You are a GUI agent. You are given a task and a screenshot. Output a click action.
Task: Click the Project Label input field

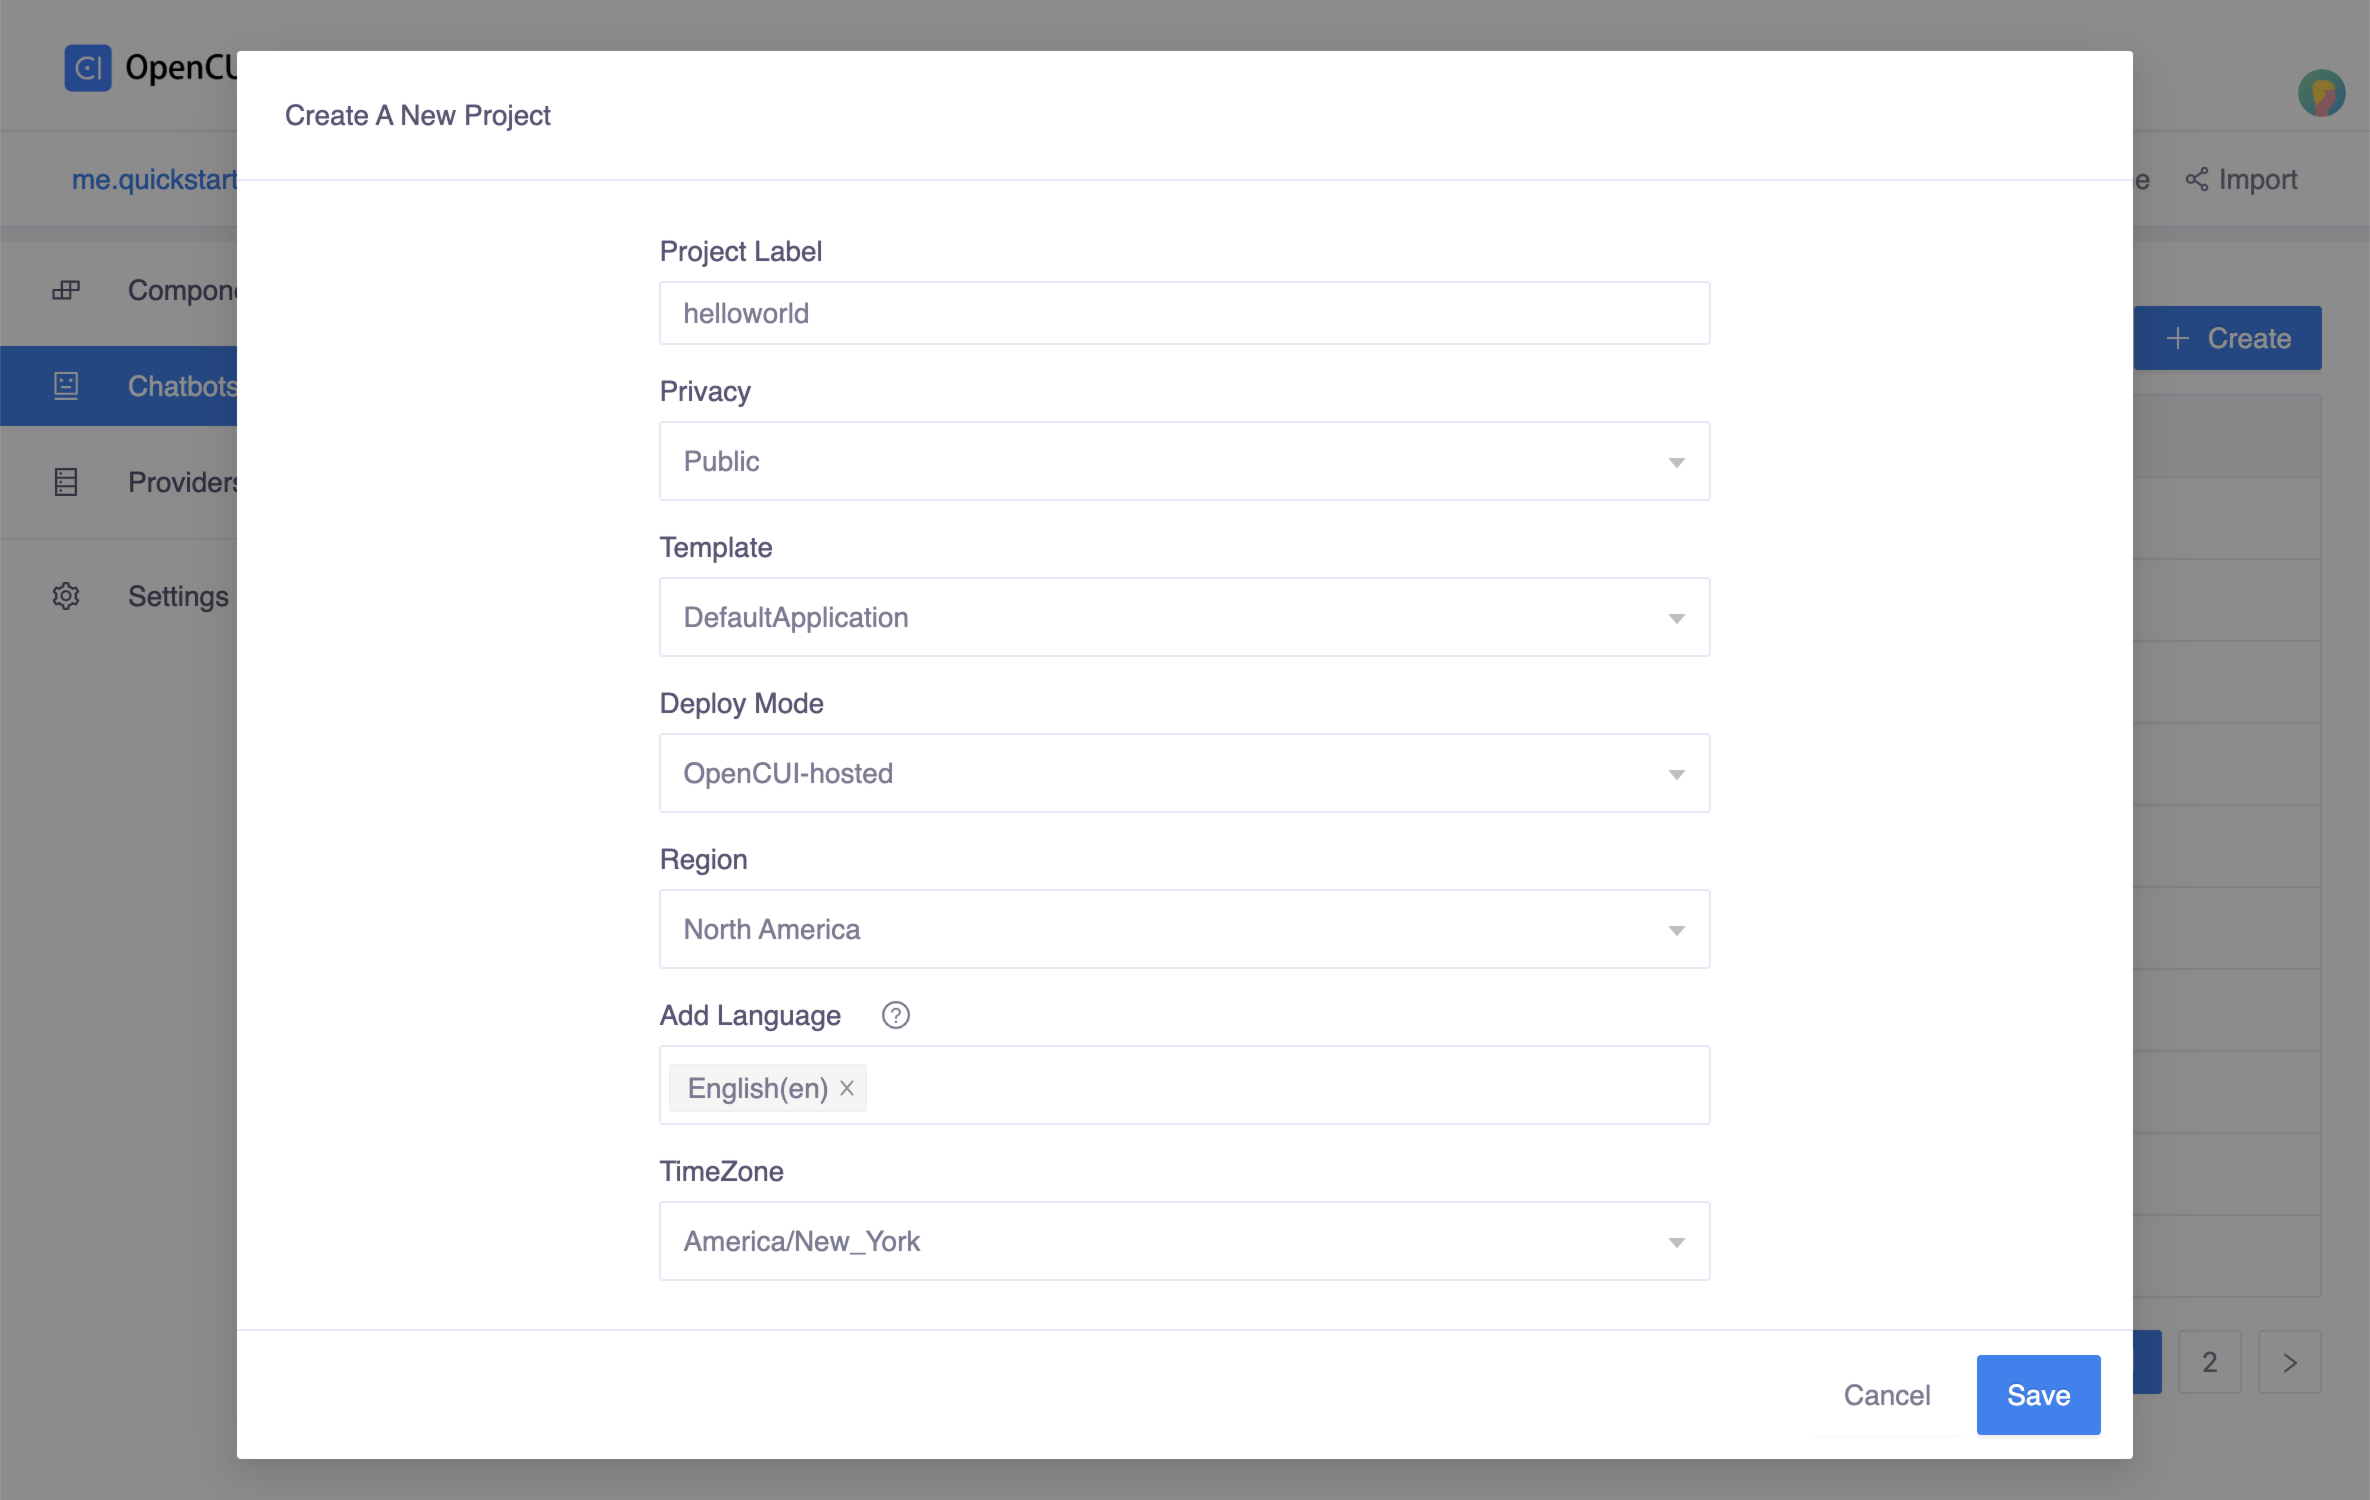point(1185,313)
